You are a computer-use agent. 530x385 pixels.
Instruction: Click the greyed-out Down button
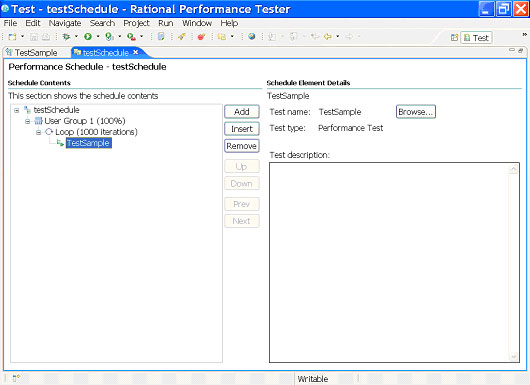click(242, 184)
